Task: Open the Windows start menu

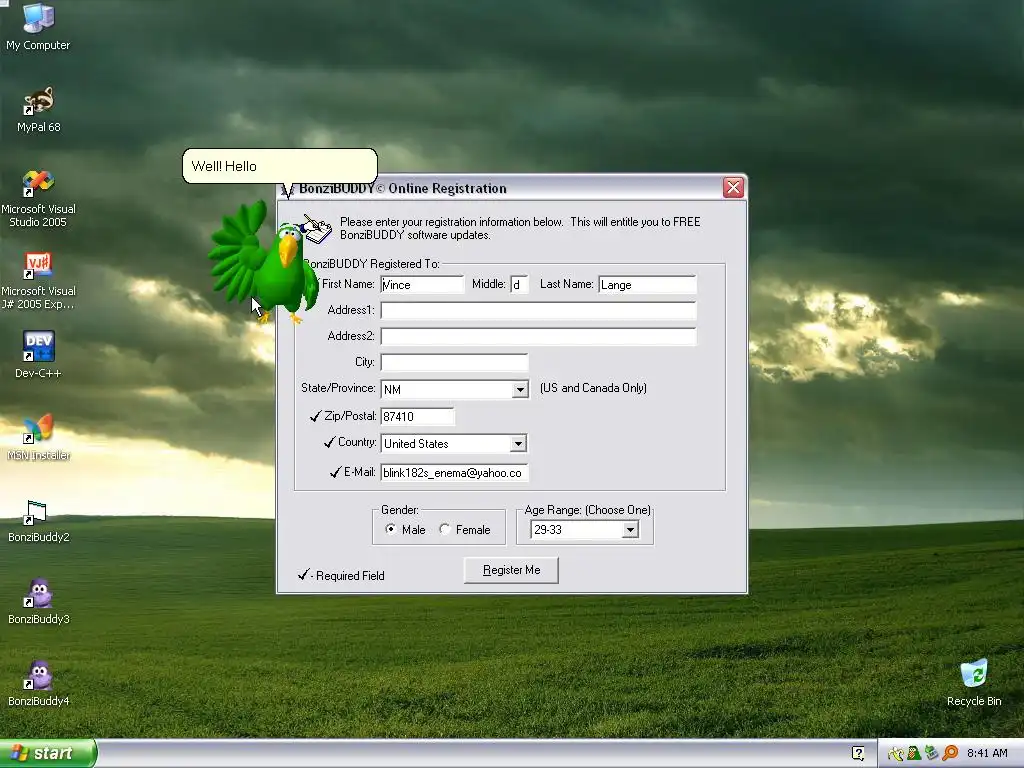Action: click(x=48, y=753)
